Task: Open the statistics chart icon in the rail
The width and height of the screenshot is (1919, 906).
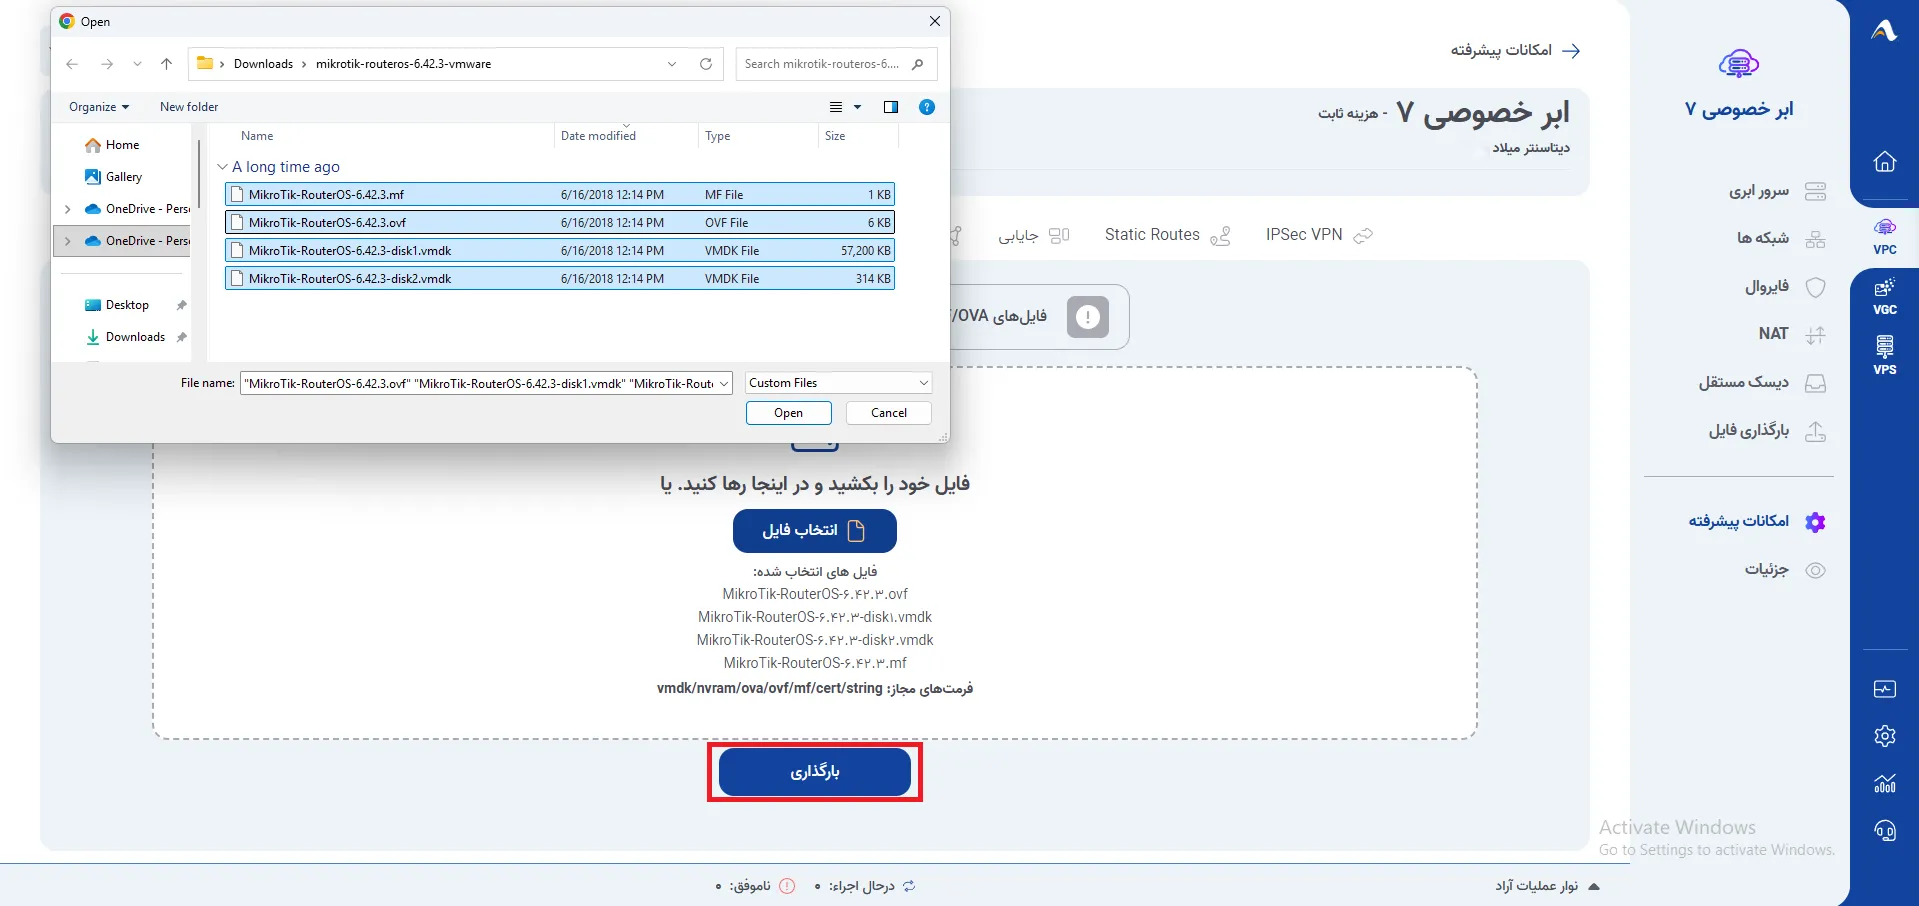Action: pyautogui.click(x=1884, y=783)
